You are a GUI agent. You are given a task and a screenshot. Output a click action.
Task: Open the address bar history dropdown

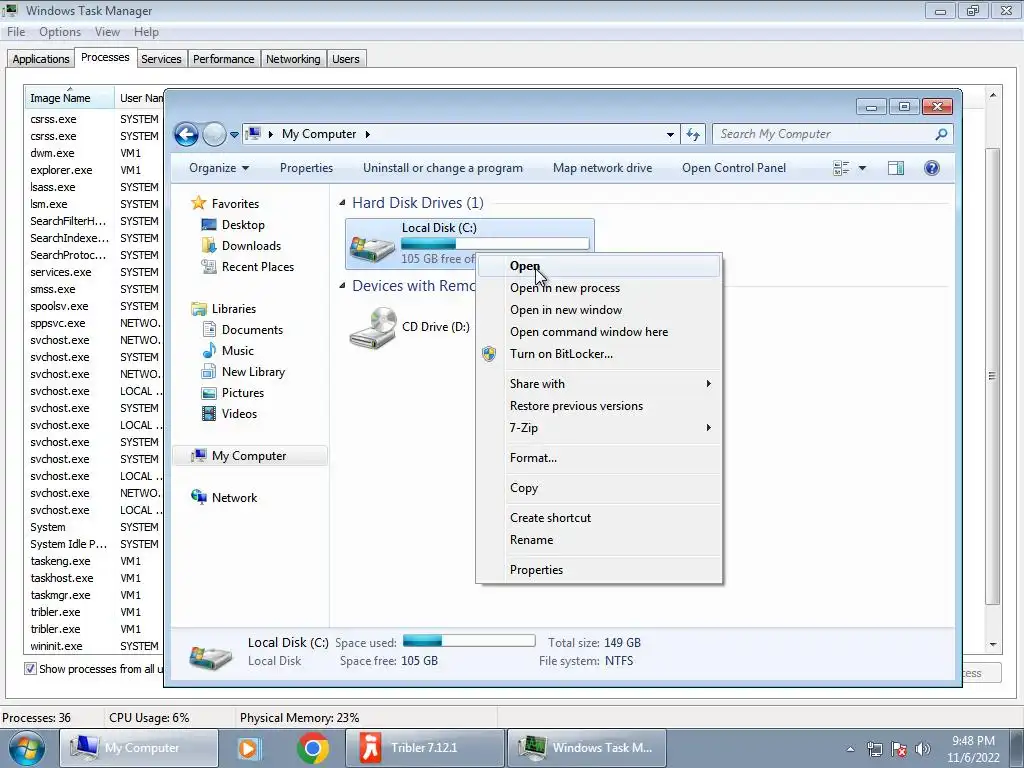[670, 135]
